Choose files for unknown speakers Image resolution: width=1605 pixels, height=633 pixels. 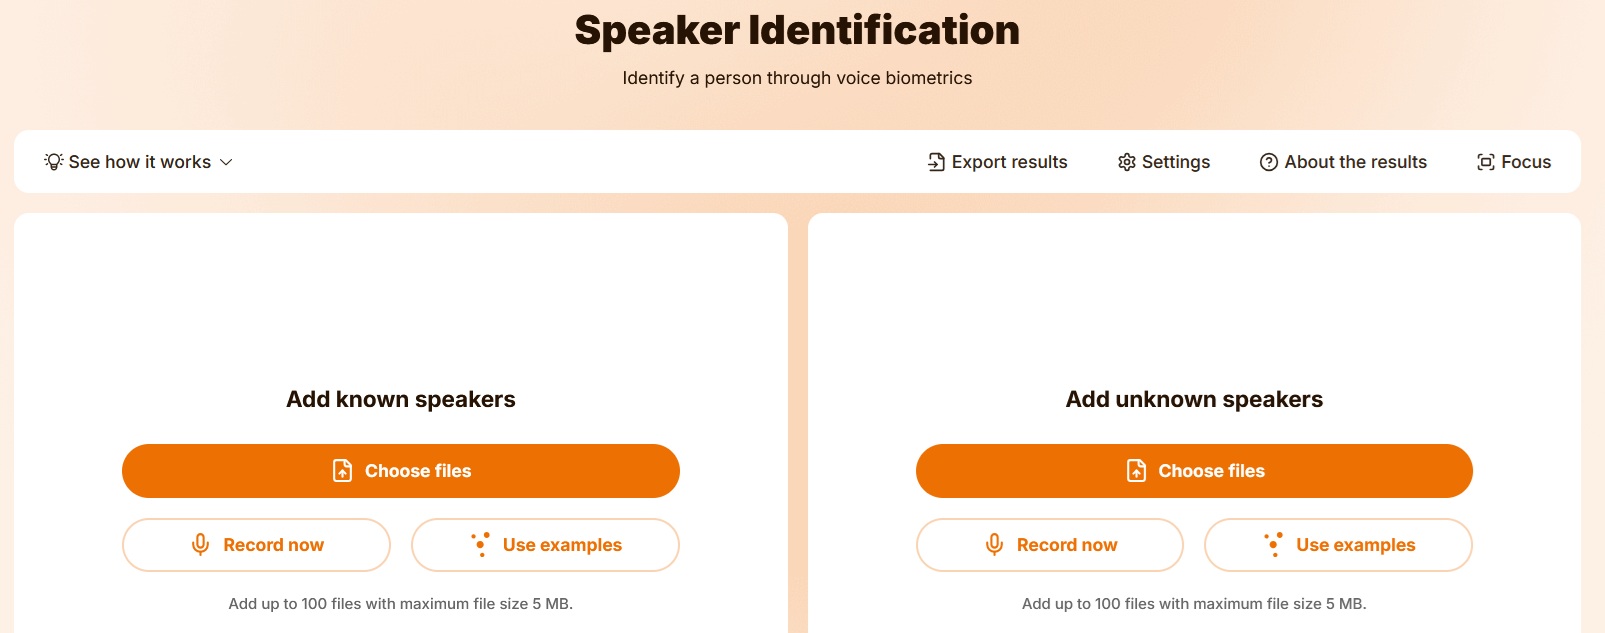click(x=1194, y=471)
